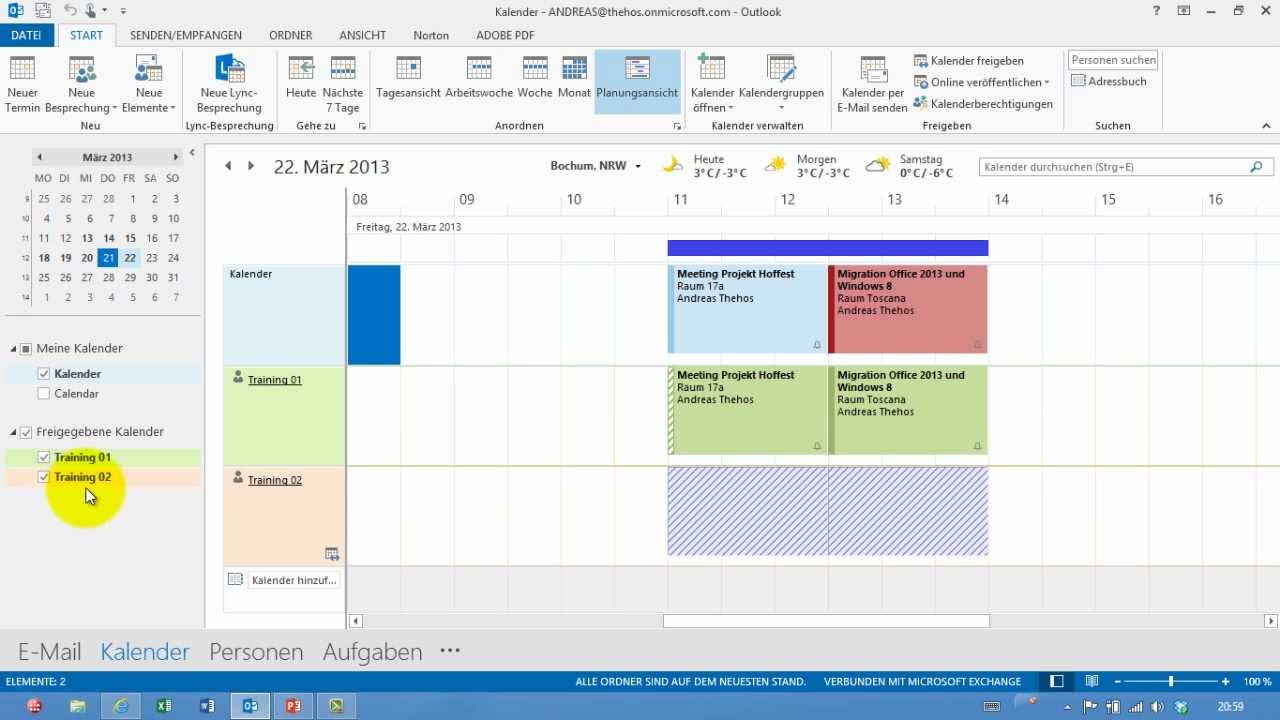Image resolution: width=1280 pixels, height=720 pixels.
Task: Show Nächste 7 Tage
Action: click(343, 85)
